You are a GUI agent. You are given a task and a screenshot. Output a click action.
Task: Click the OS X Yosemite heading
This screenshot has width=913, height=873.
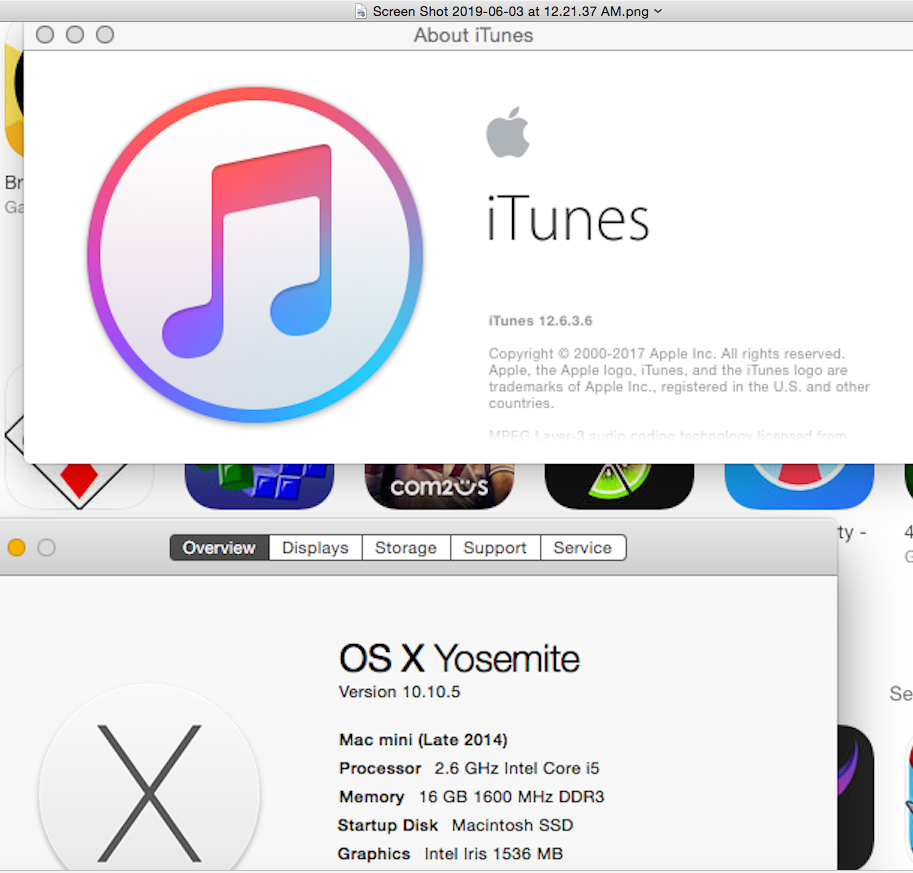459,659
